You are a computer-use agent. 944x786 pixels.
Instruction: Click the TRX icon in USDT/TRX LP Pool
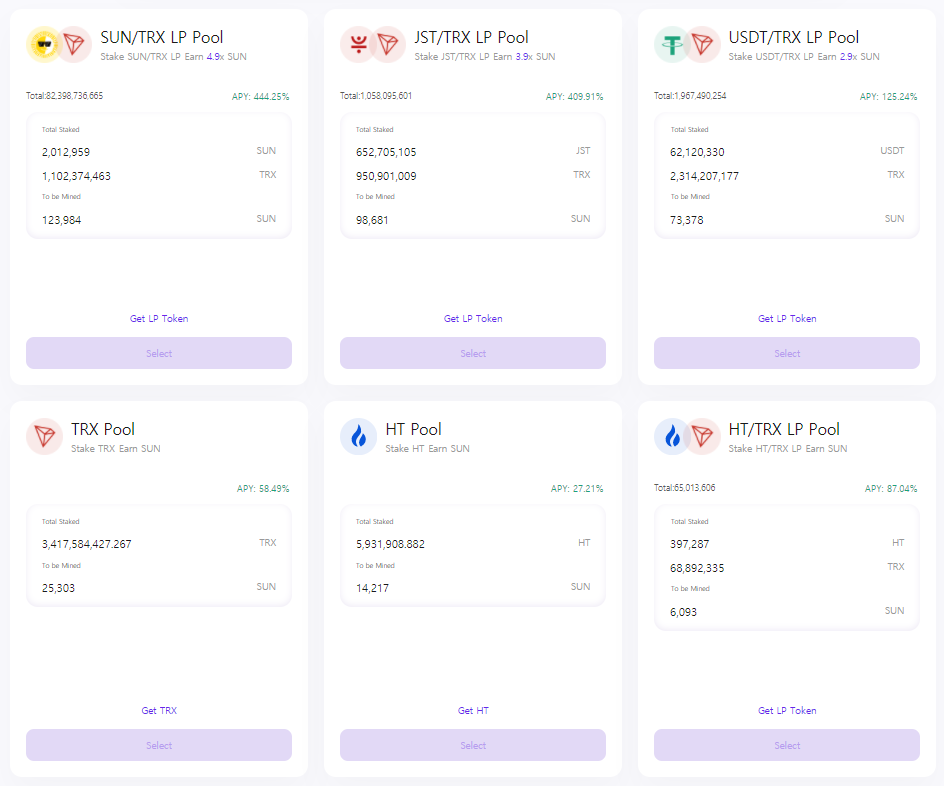[x=703, y=45]
